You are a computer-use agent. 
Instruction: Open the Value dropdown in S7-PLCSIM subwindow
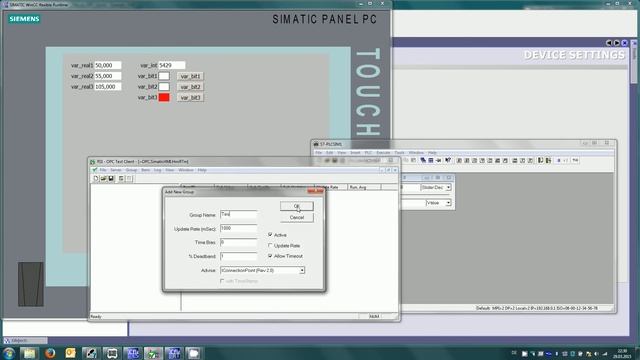point(448,203)
